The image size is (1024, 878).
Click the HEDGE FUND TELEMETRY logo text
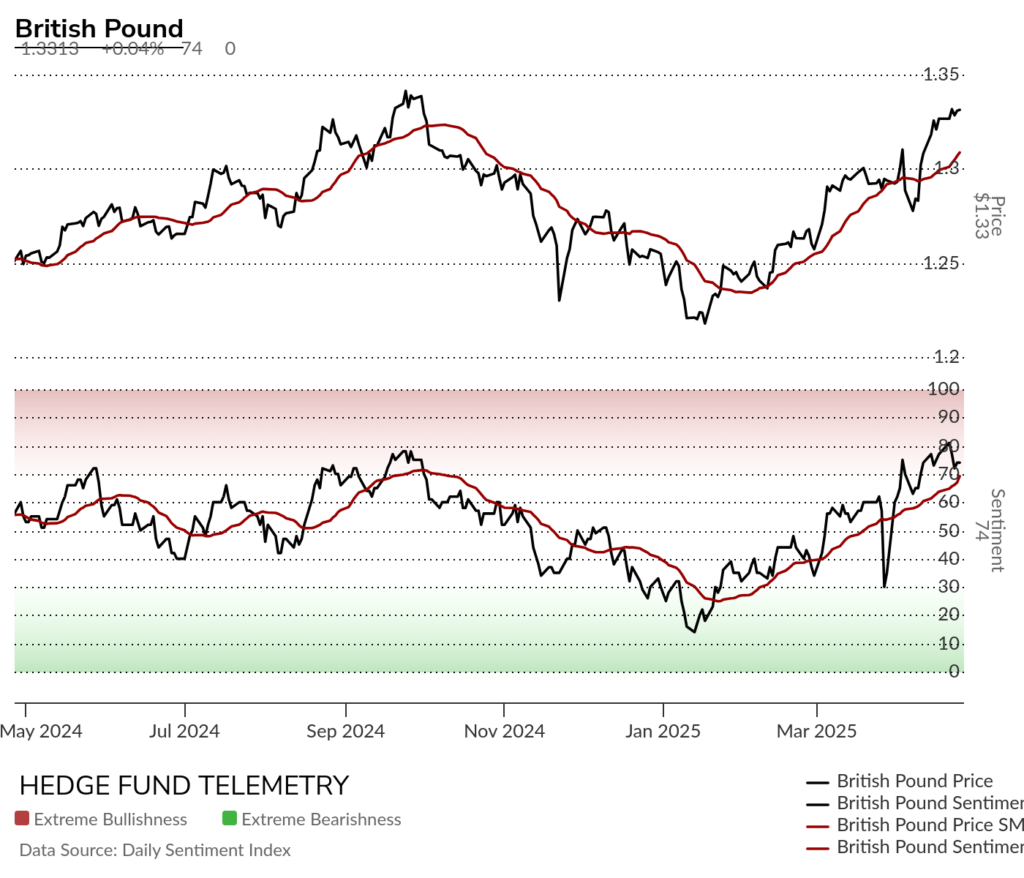click(x=184, y=785)
